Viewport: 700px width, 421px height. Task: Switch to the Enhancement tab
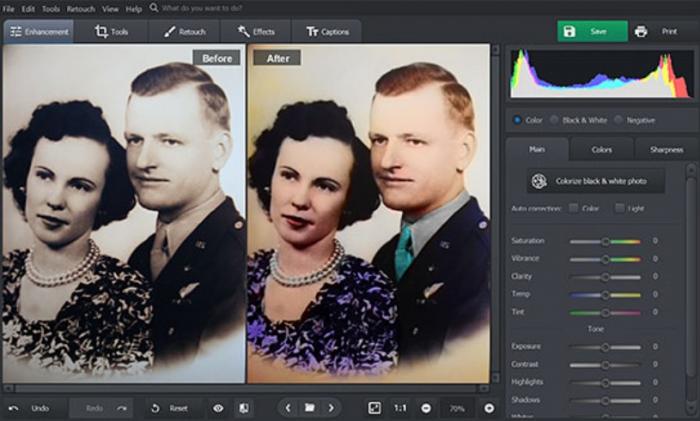point(39,32)
